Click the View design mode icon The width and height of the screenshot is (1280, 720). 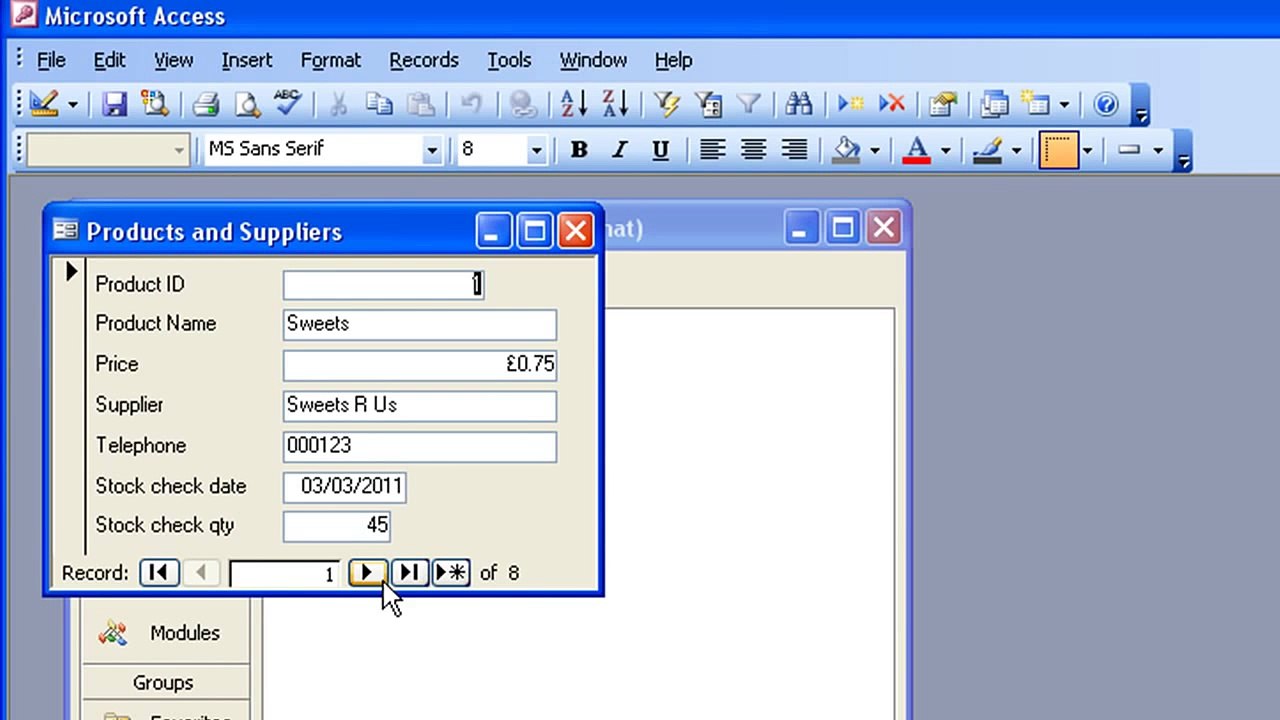(x=43, y=104)
